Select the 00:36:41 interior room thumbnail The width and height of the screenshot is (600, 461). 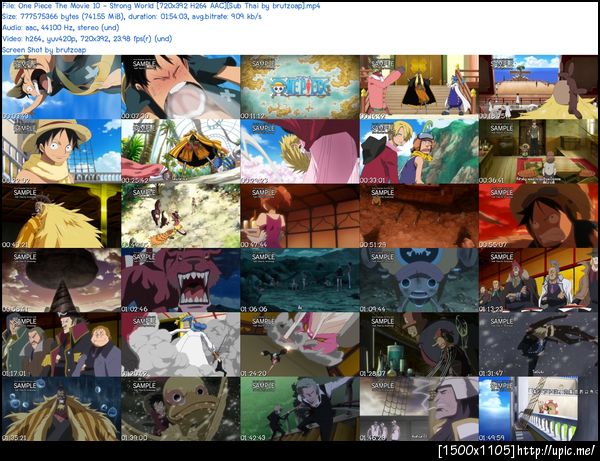pyautogui.click(x=538, y=151)
